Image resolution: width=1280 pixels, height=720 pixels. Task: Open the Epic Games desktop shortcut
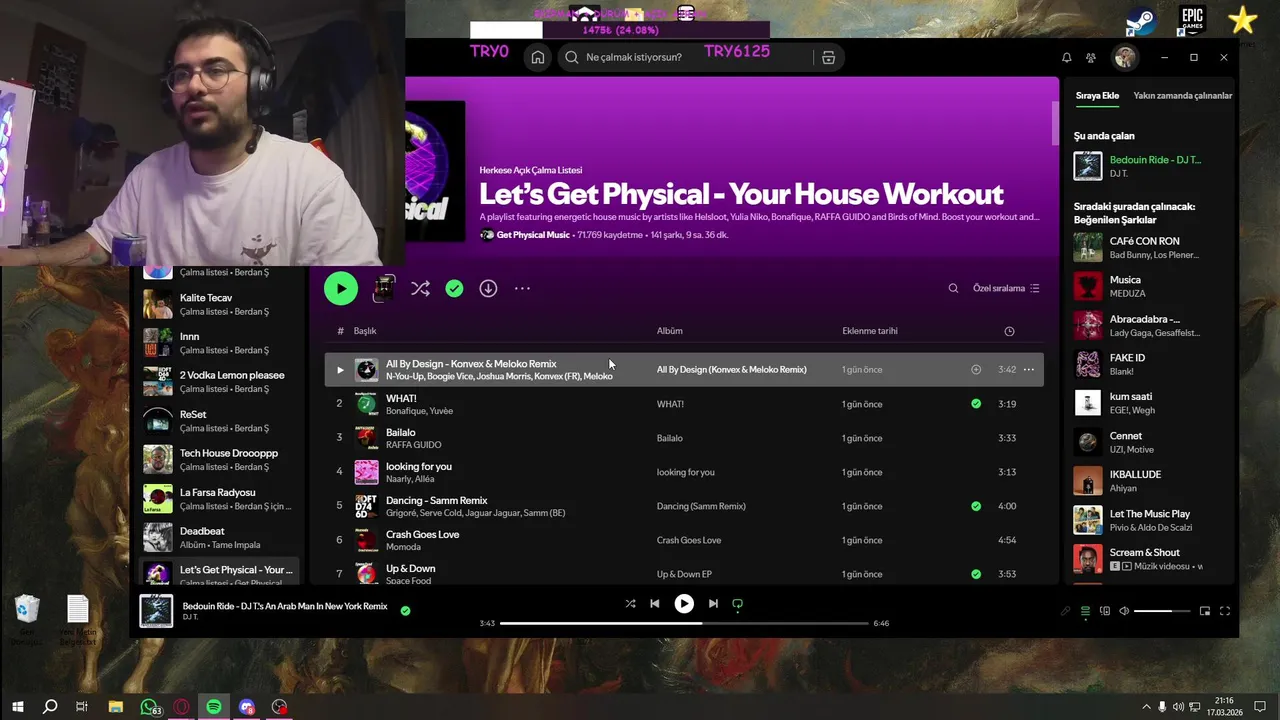(x=1191, y=20)
